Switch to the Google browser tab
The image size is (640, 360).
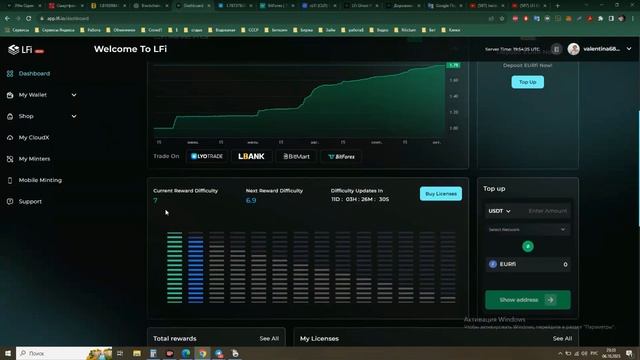tap(445, 6)
